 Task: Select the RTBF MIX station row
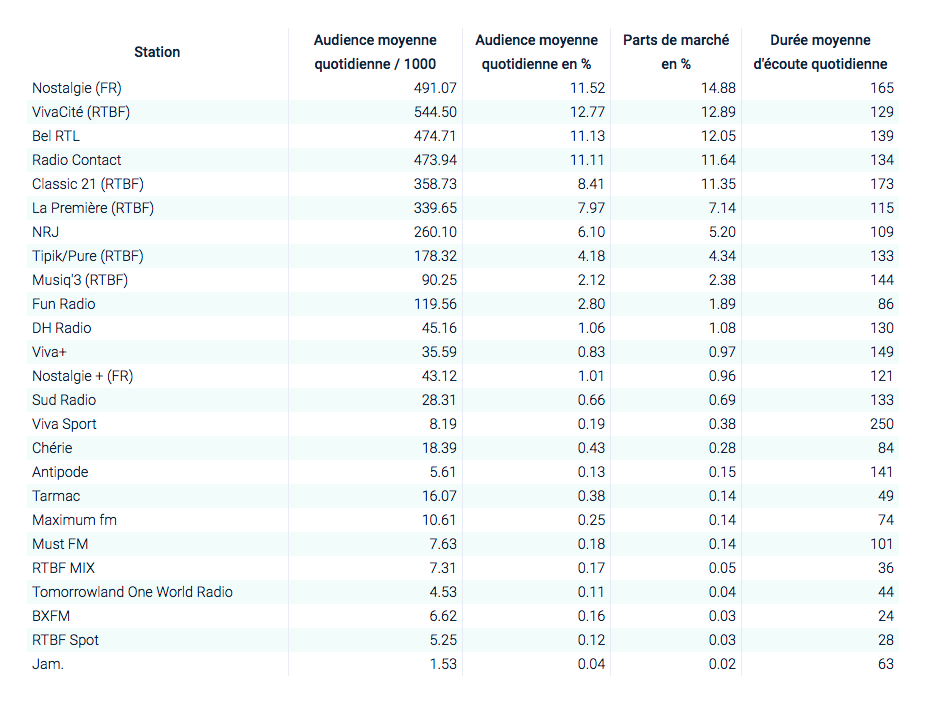(63, 568)
